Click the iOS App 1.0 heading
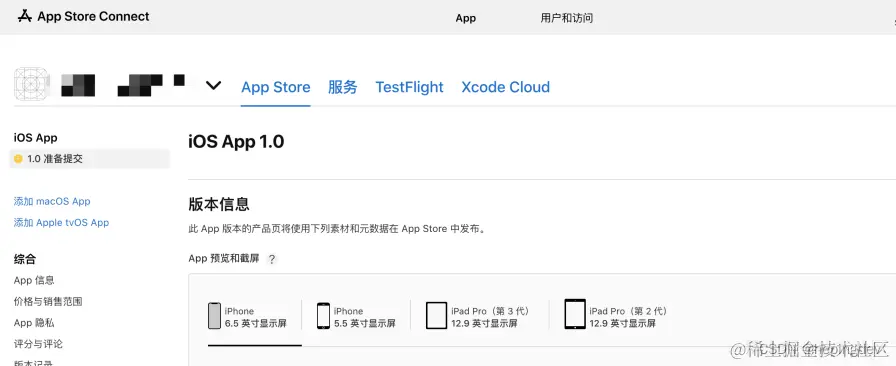896x366 pixels. [x=236, y=141]
